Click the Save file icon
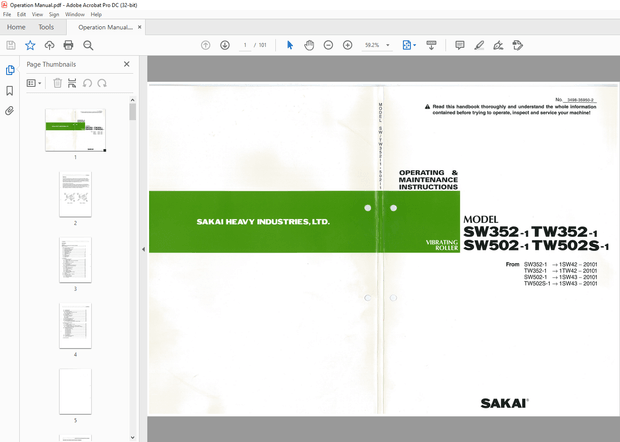Viewport: 620px width, 442px height. [11, 45]
